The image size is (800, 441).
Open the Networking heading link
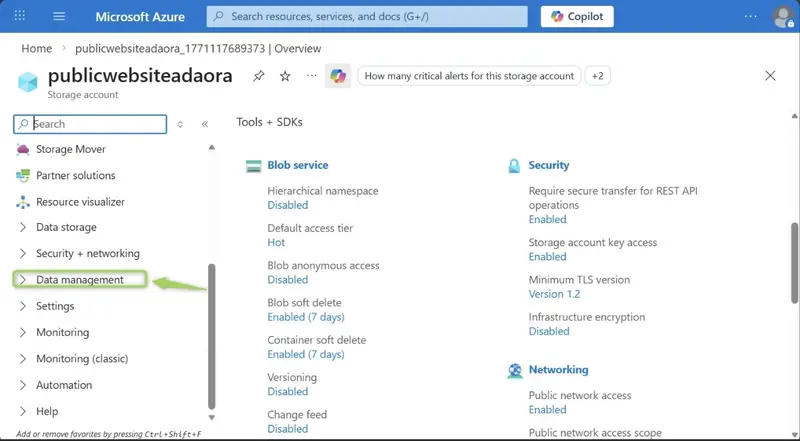(558, 370)
